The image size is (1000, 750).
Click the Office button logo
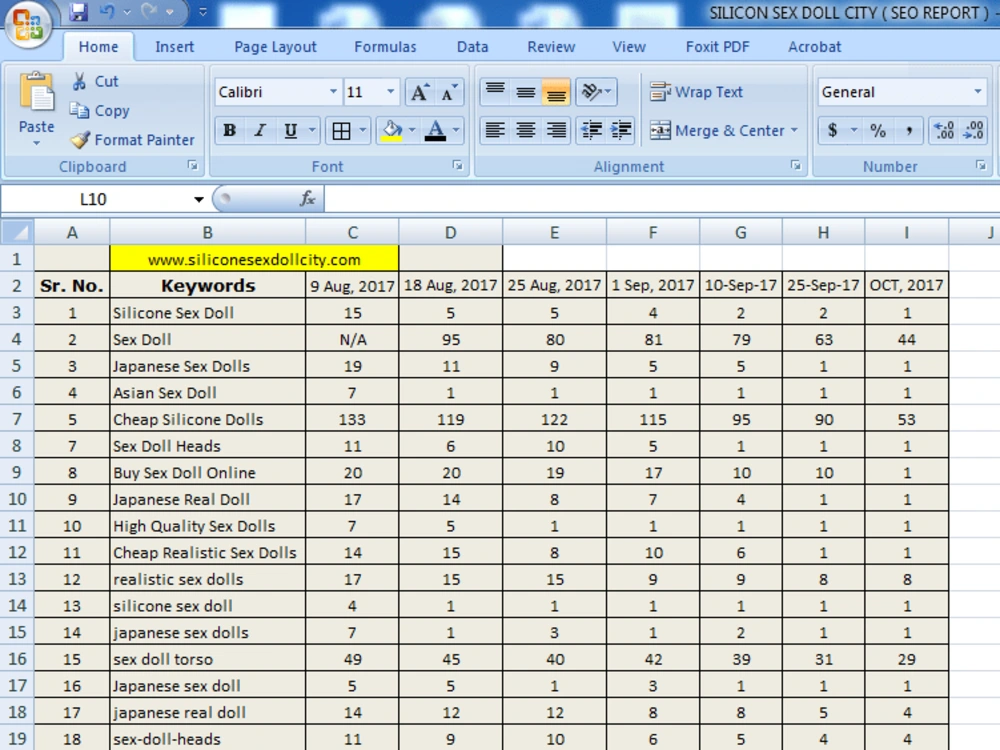coord(27,24)
